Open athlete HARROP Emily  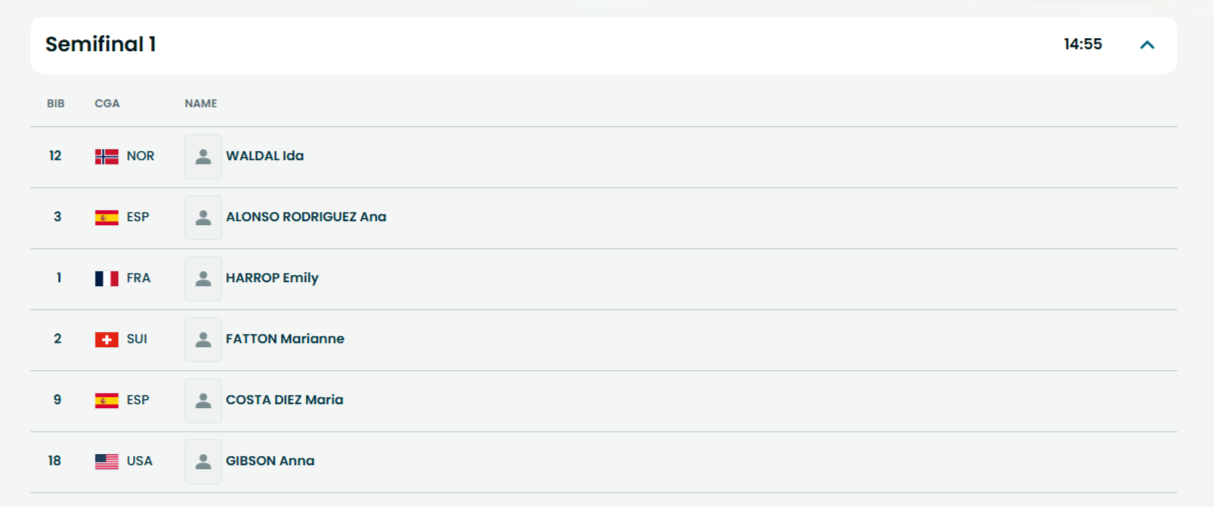click(x=272, y=278)
